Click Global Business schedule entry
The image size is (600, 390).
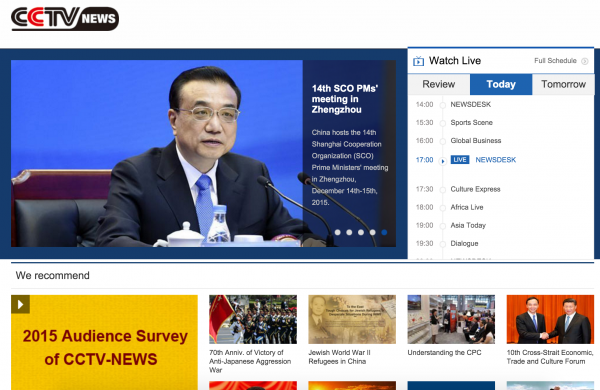point(476,141)
